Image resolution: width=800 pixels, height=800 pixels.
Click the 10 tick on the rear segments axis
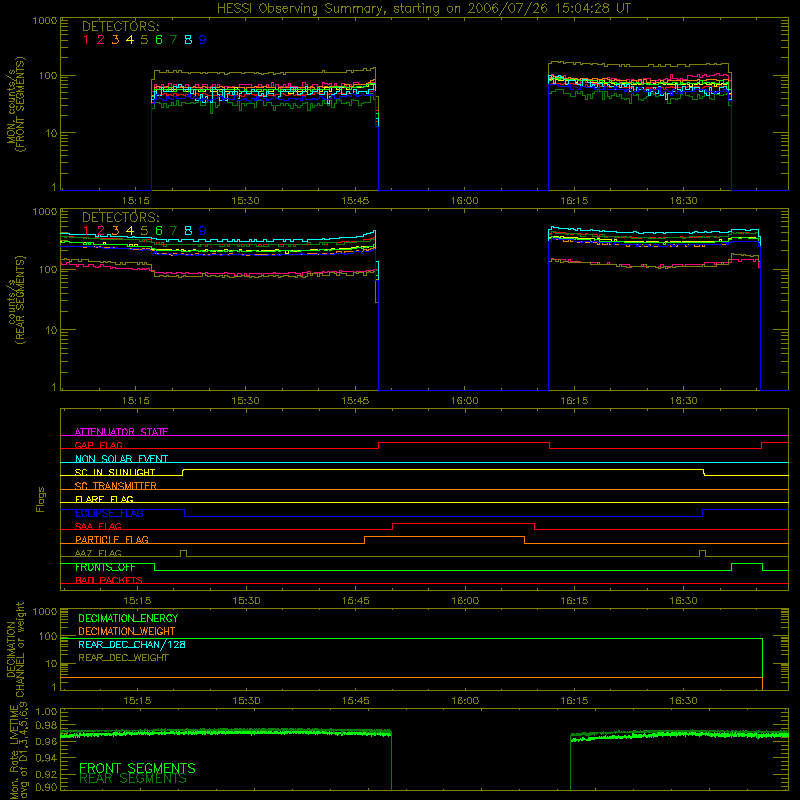click(51, 330)
